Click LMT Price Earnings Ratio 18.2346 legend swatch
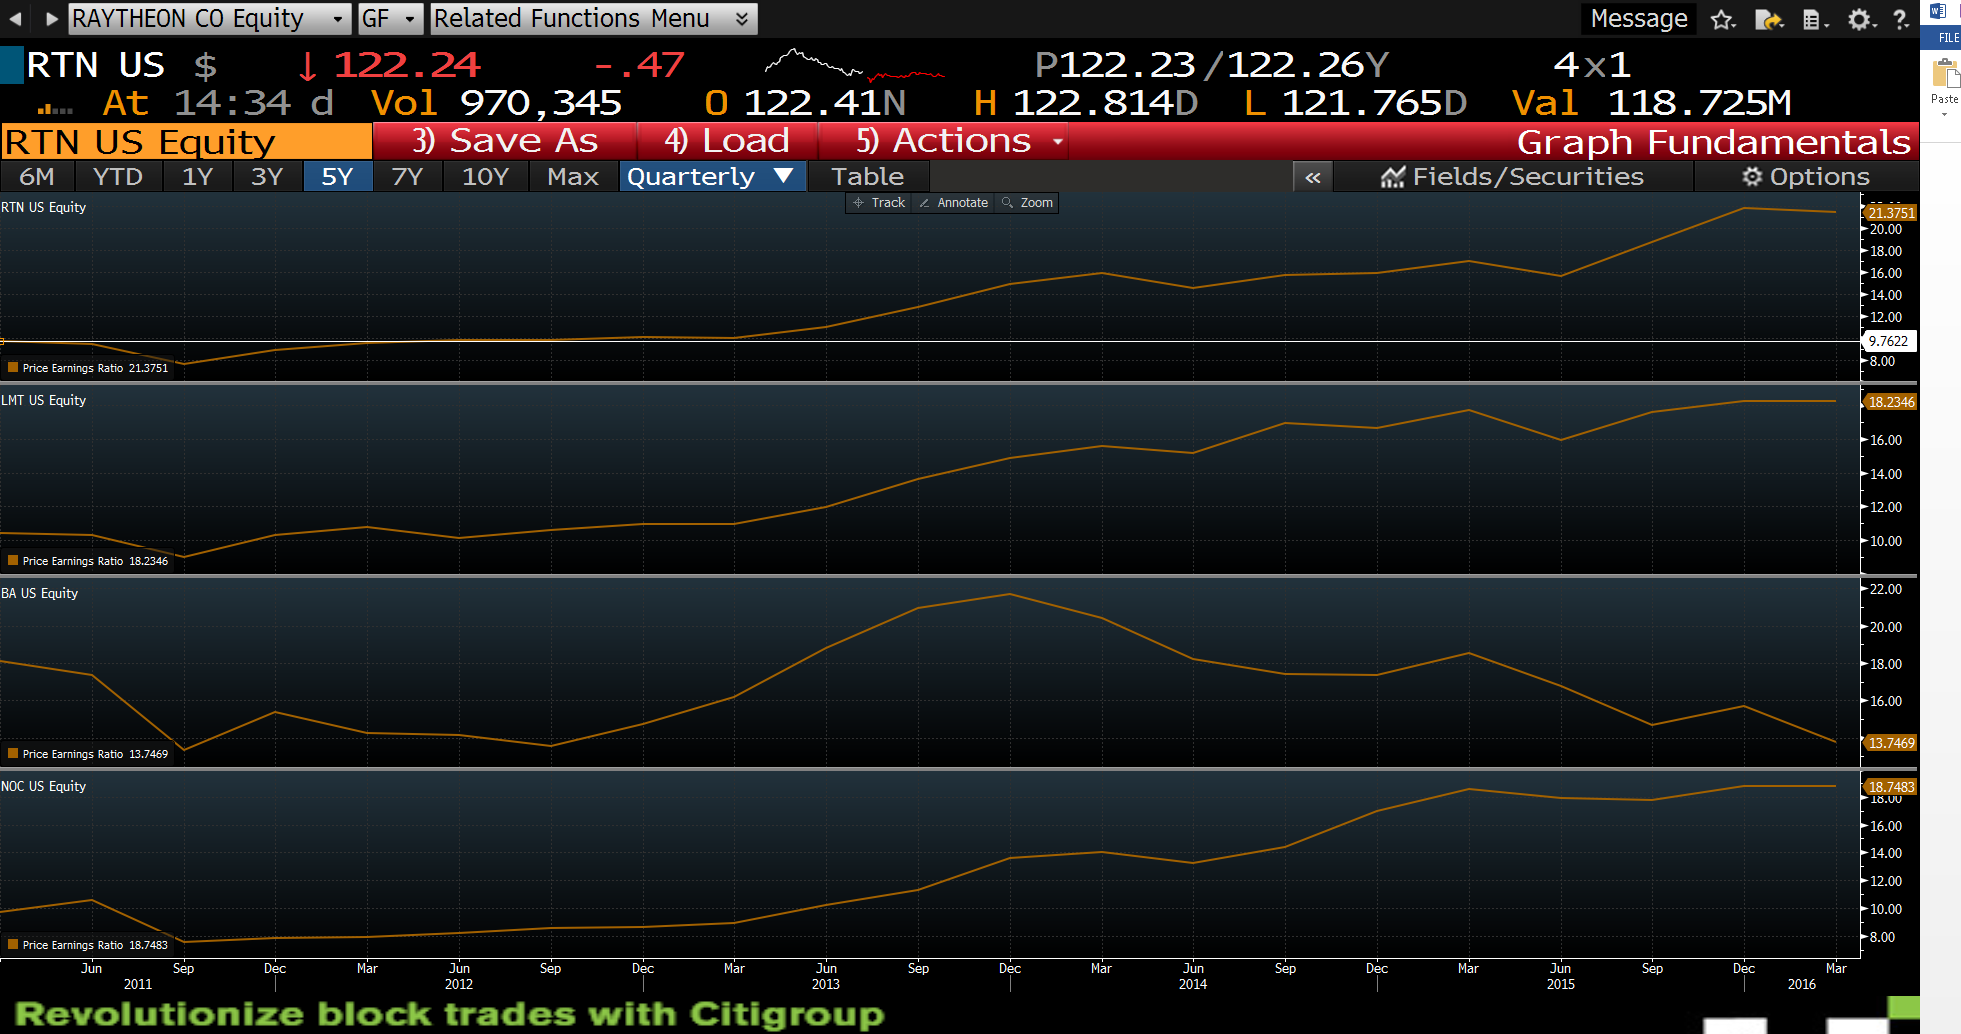 13,561
